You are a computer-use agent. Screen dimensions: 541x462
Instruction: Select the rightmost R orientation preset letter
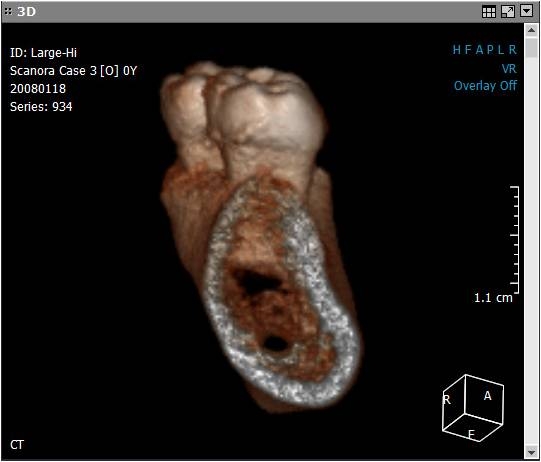coord(513,50)
